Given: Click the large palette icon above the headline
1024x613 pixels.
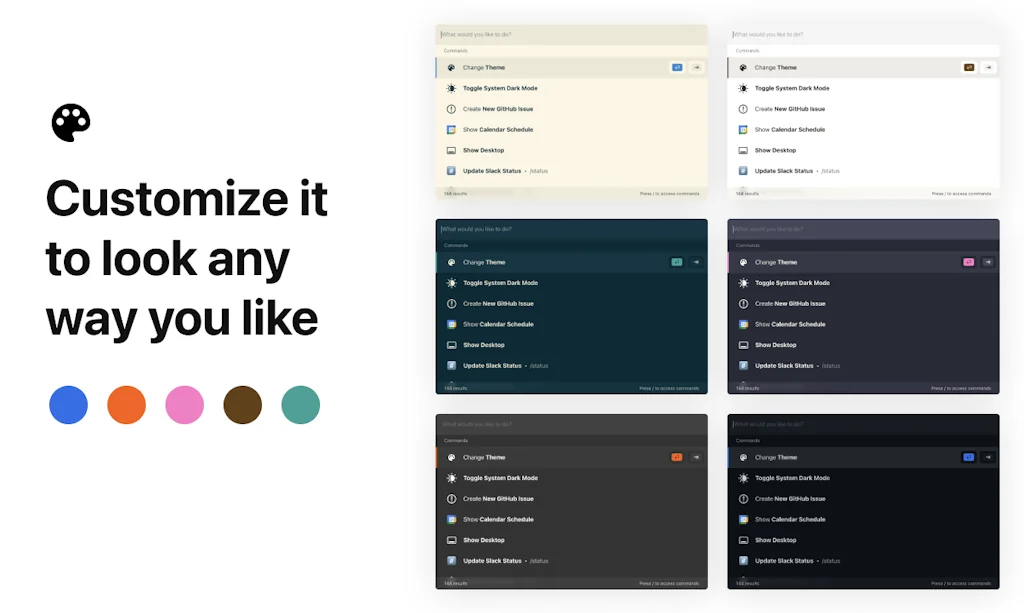Looking at the screenshot, I should (x=71, y=123).
